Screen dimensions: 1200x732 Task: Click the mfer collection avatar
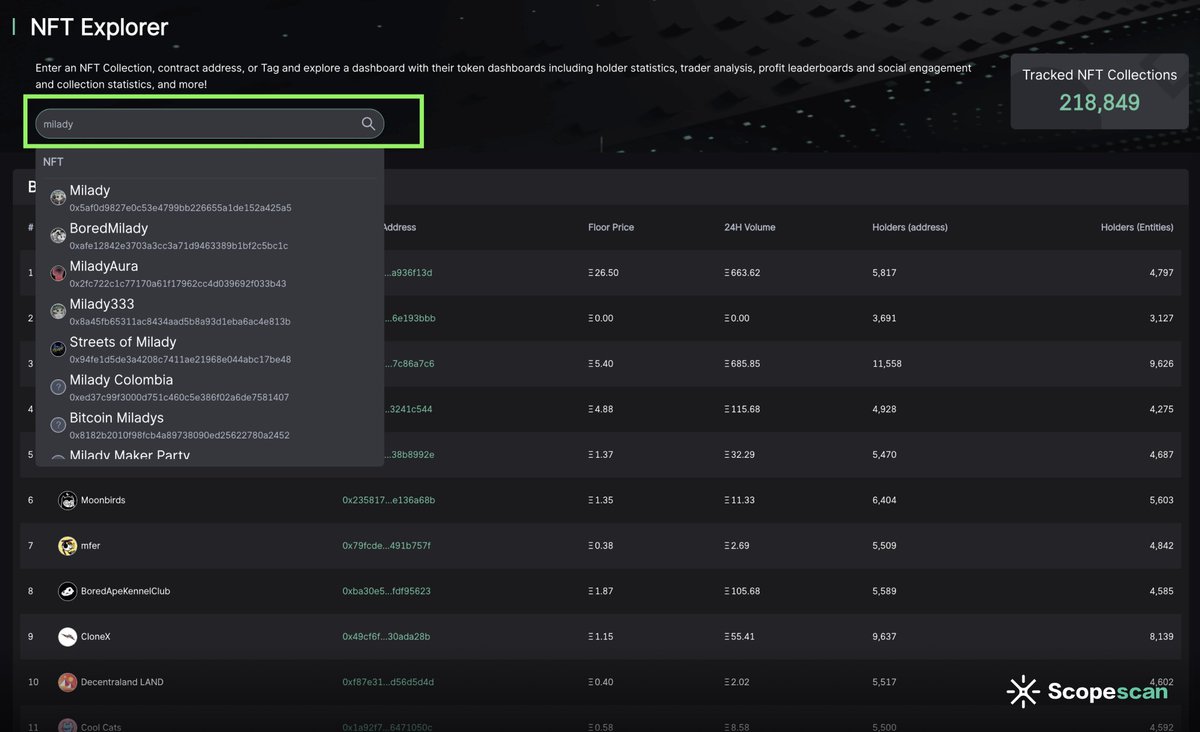[67, 545]
